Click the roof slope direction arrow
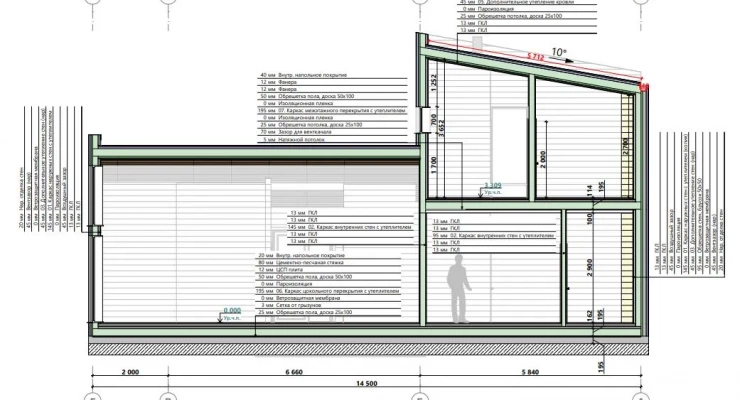Image resolution: width=740 pixels, height=400 pixels. [x=564, y=60]
